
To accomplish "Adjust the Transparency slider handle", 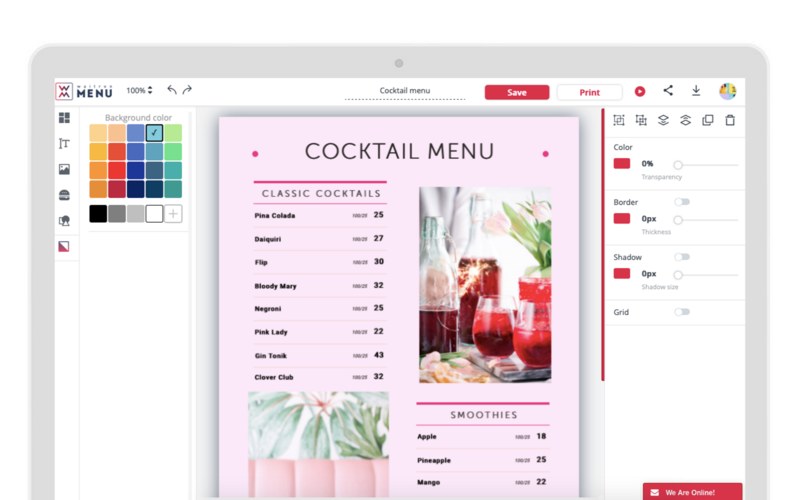I will pos(678,165).
